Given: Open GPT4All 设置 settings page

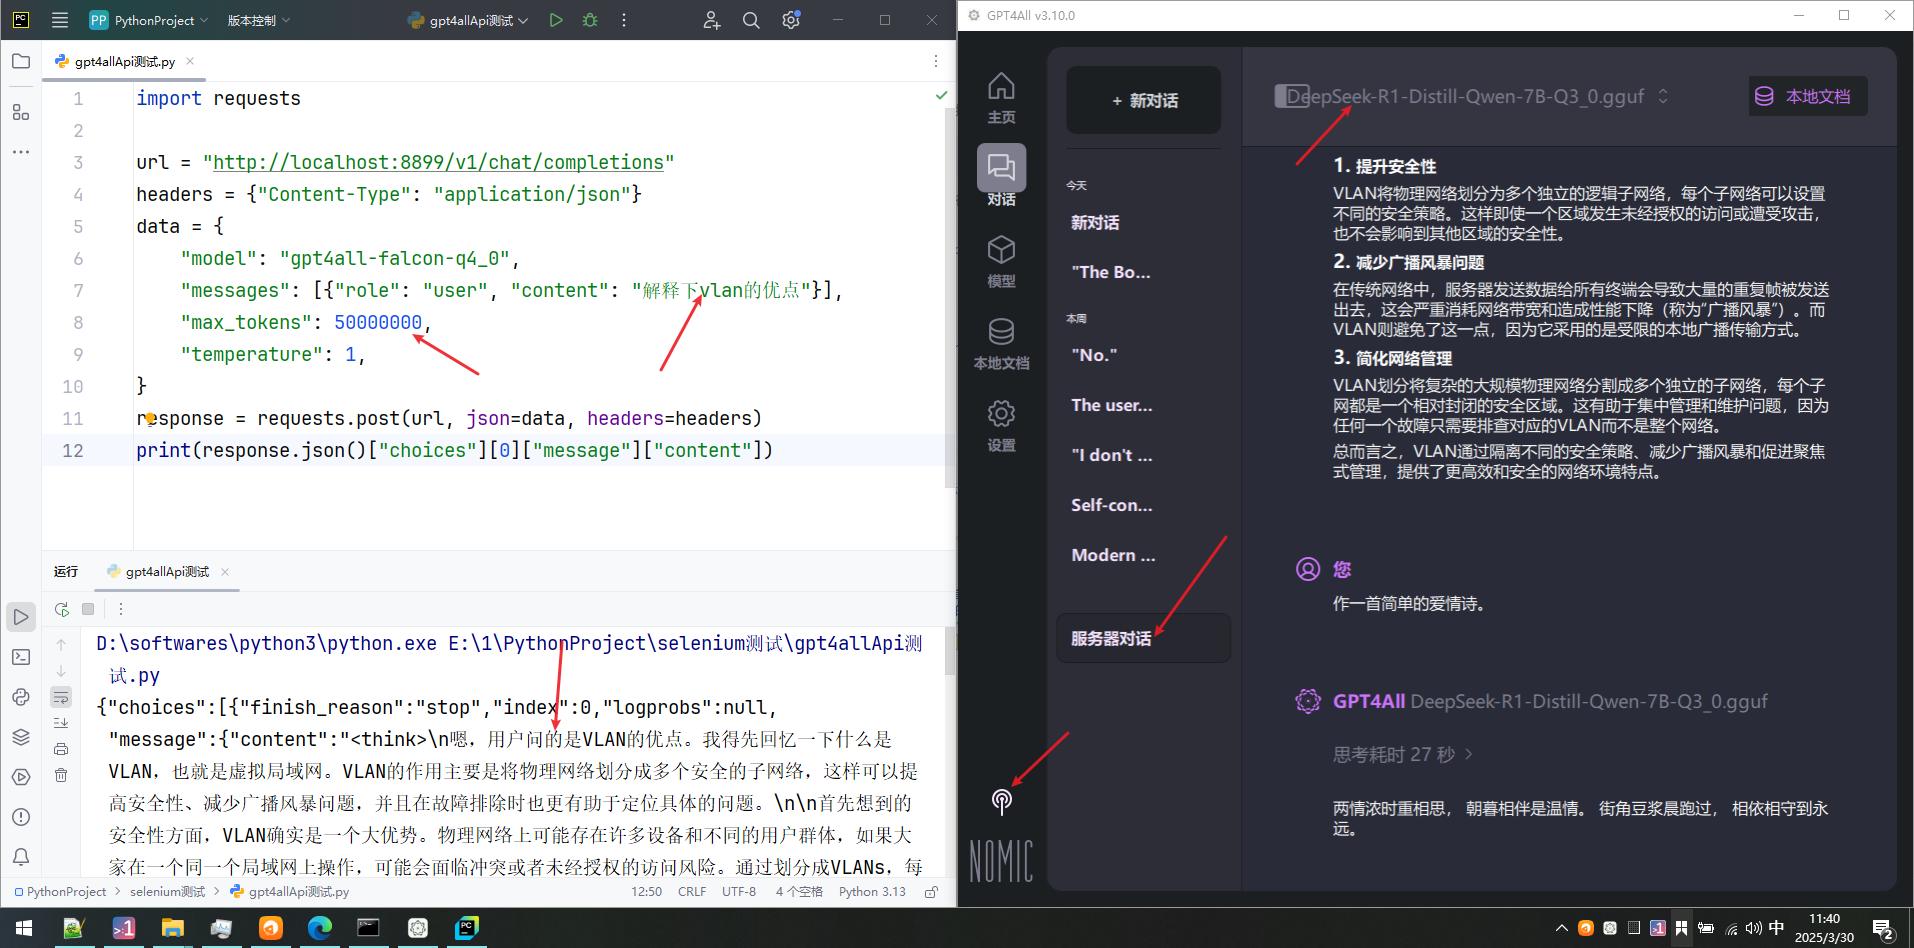Looking at the screenshot, I should (x=1001, y=426).
